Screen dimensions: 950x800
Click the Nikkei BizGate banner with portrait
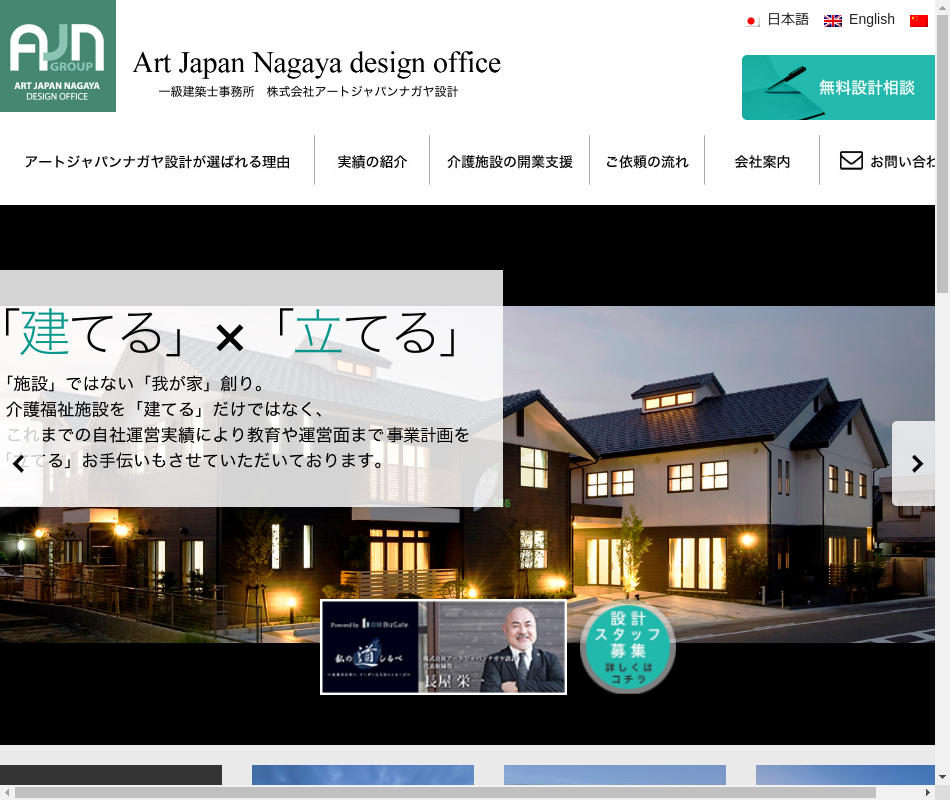(443, 647)
